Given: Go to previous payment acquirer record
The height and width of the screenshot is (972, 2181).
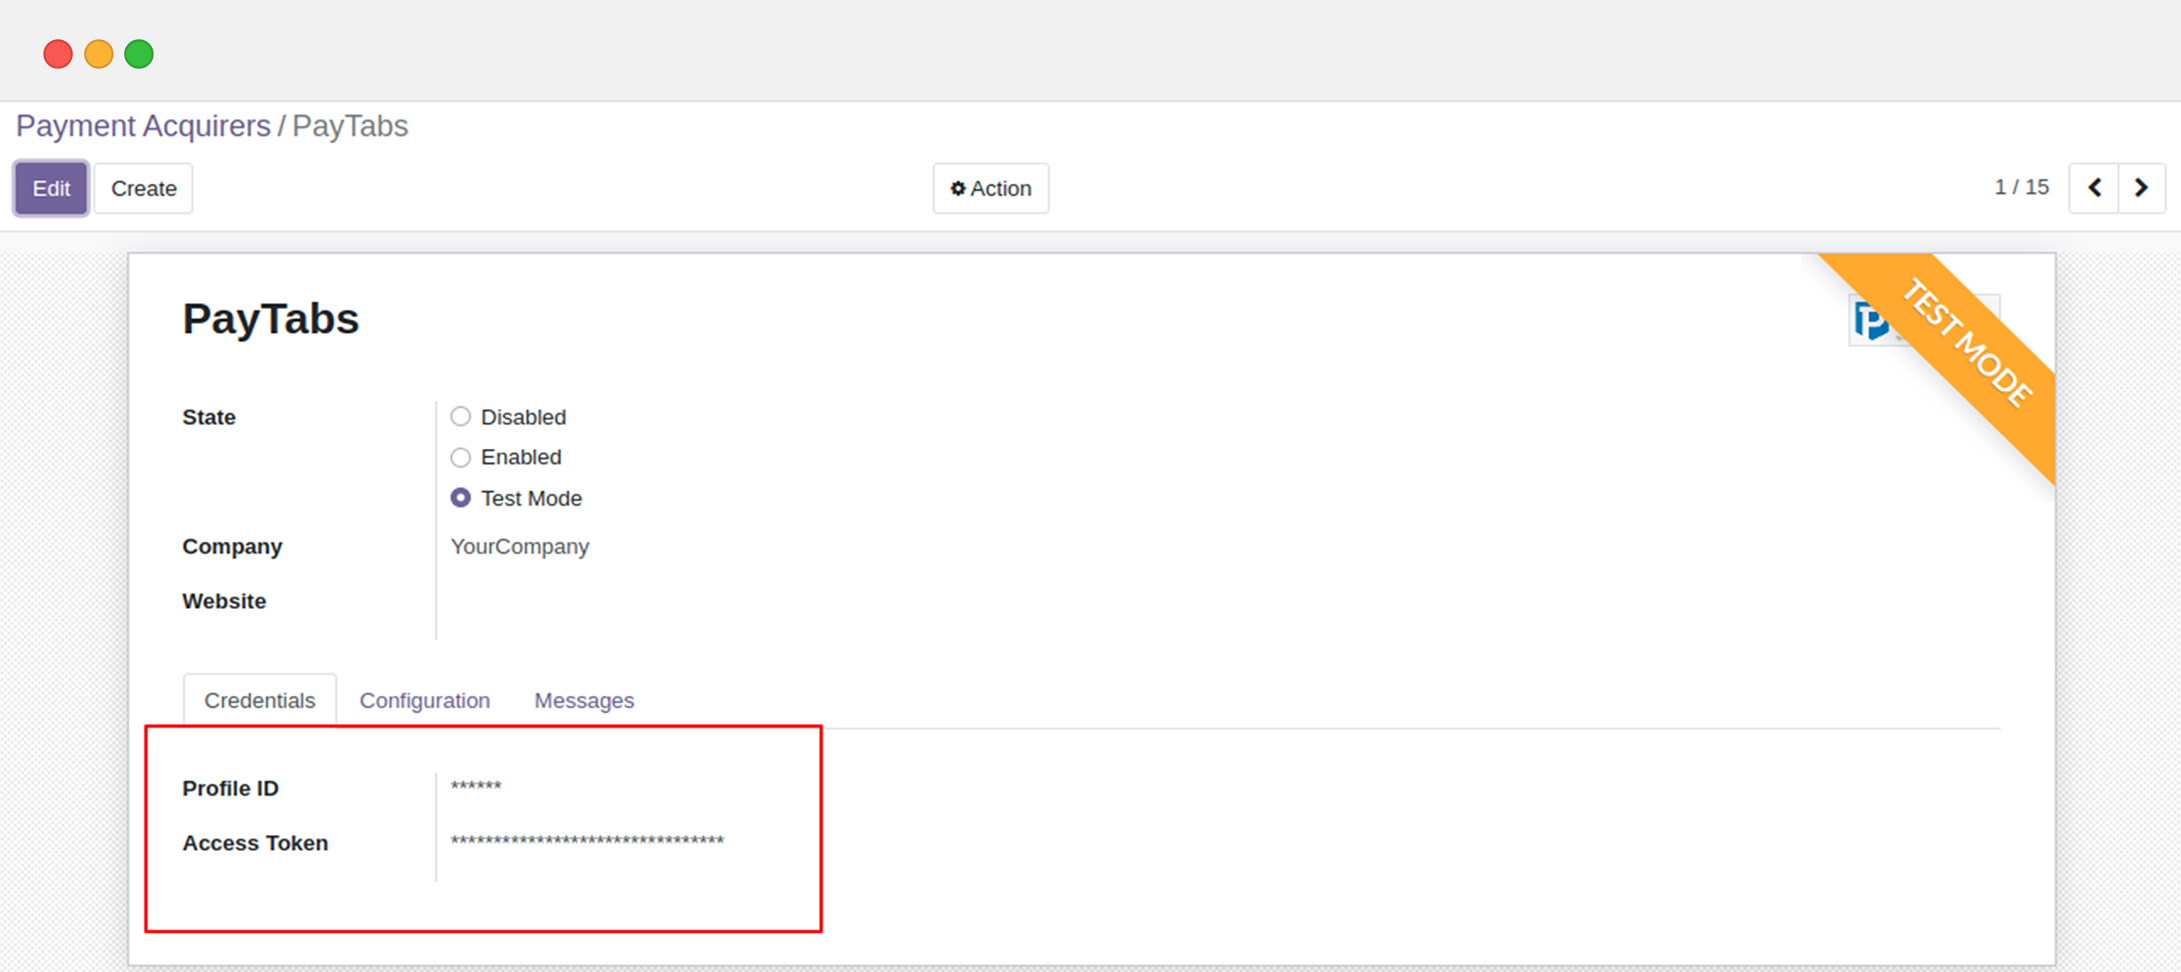Looking at the screenshot, I should pos(2094,188).
